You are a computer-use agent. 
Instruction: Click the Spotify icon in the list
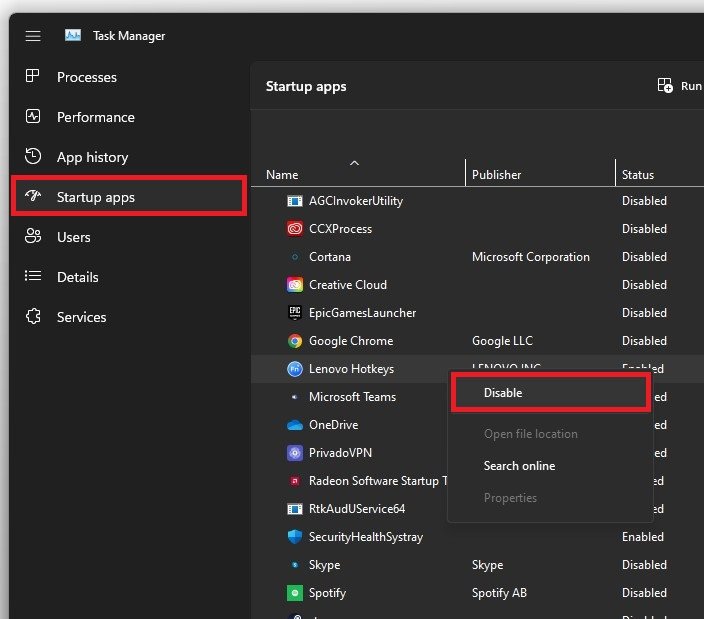coord(295,593)
